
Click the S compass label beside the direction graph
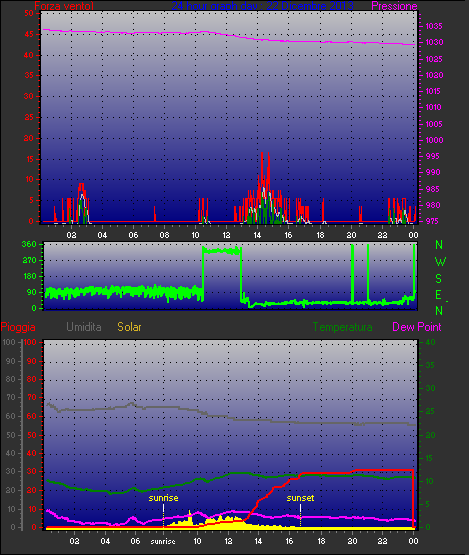439,279
